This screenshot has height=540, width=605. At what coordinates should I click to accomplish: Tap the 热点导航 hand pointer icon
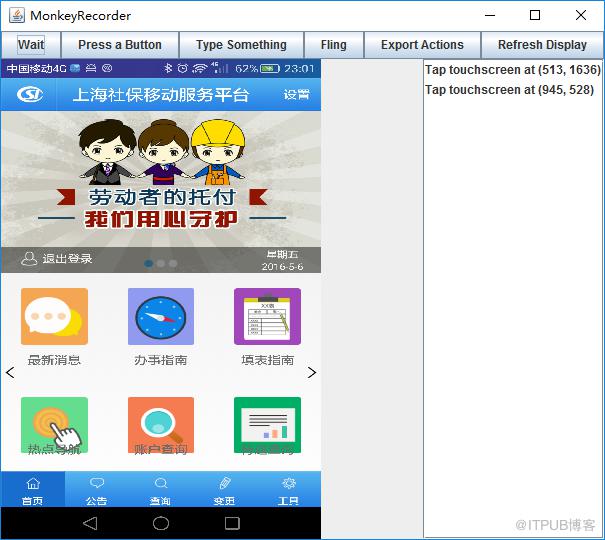(54, 425)
